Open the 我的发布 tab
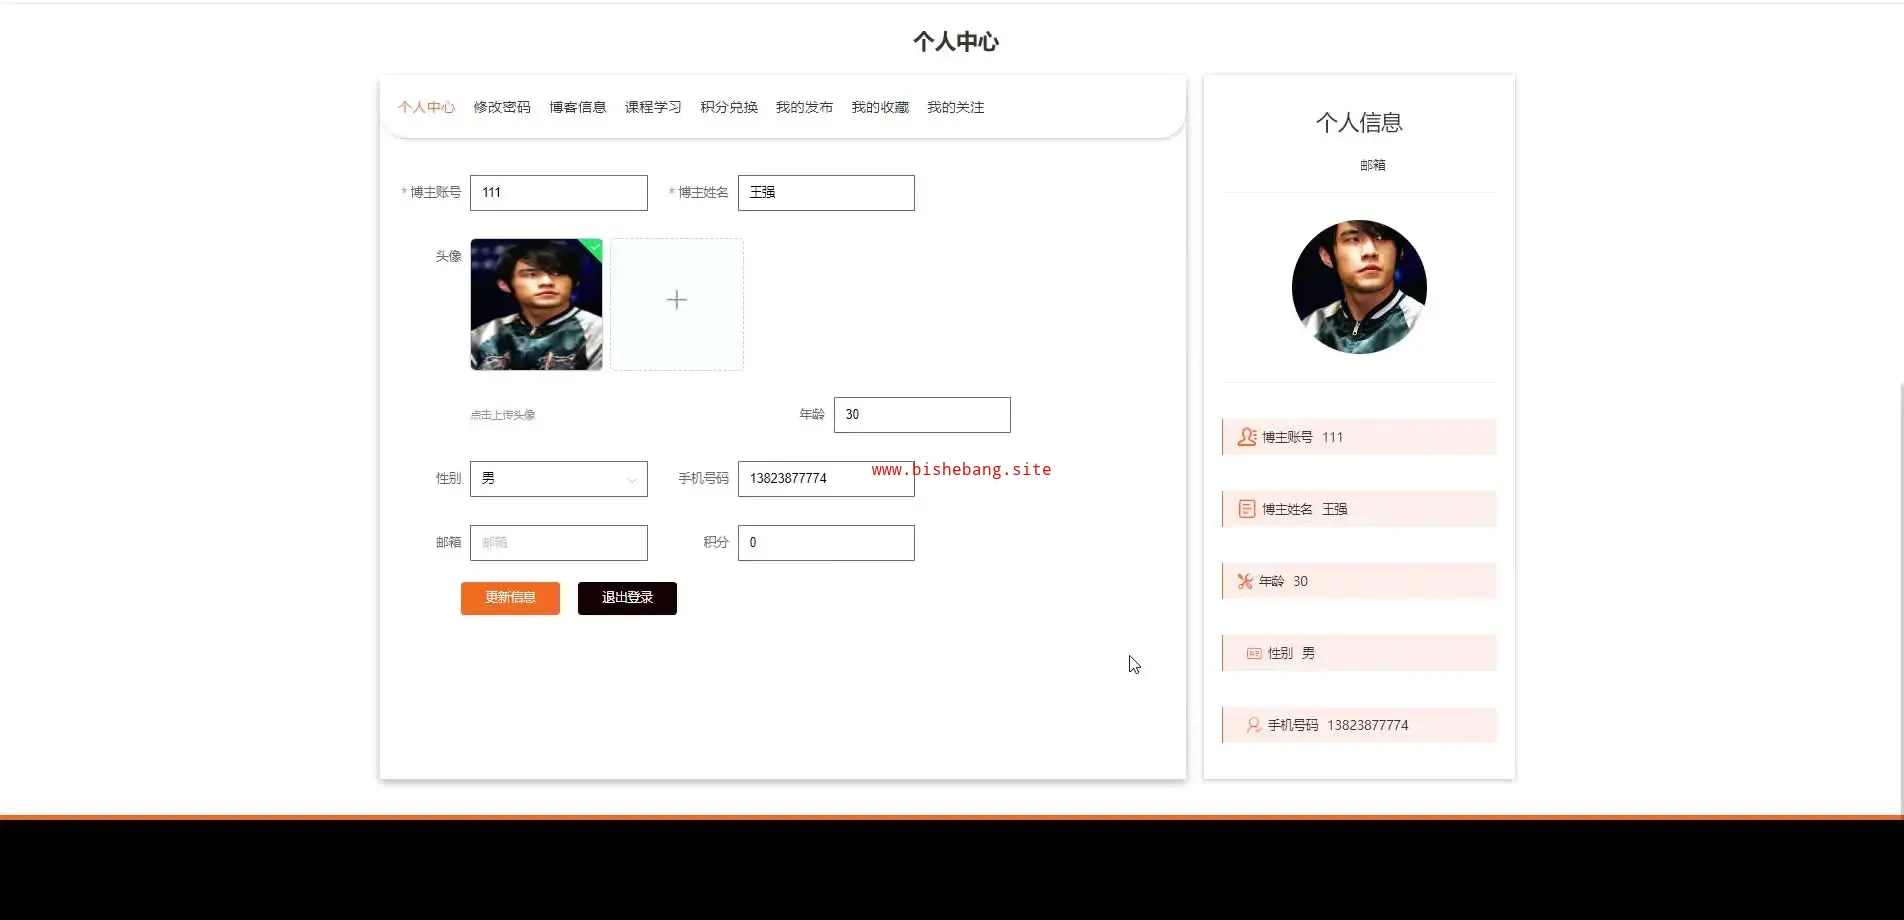 (804, 107)
